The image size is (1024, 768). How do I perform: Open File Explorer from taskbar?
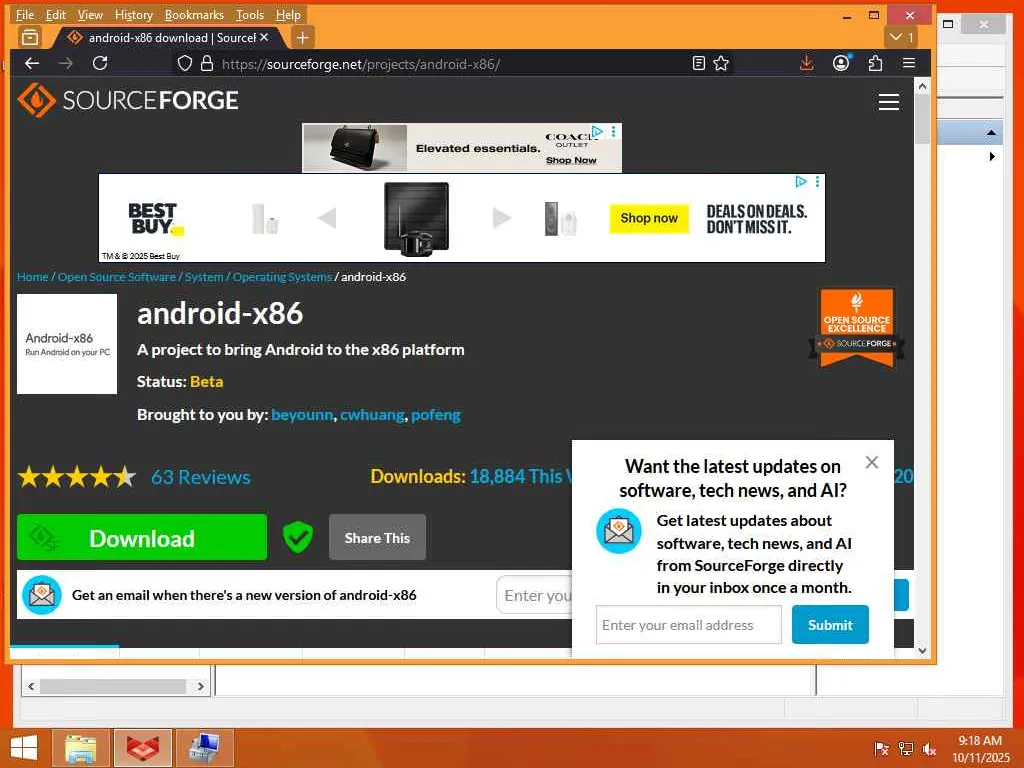(80, 748)
